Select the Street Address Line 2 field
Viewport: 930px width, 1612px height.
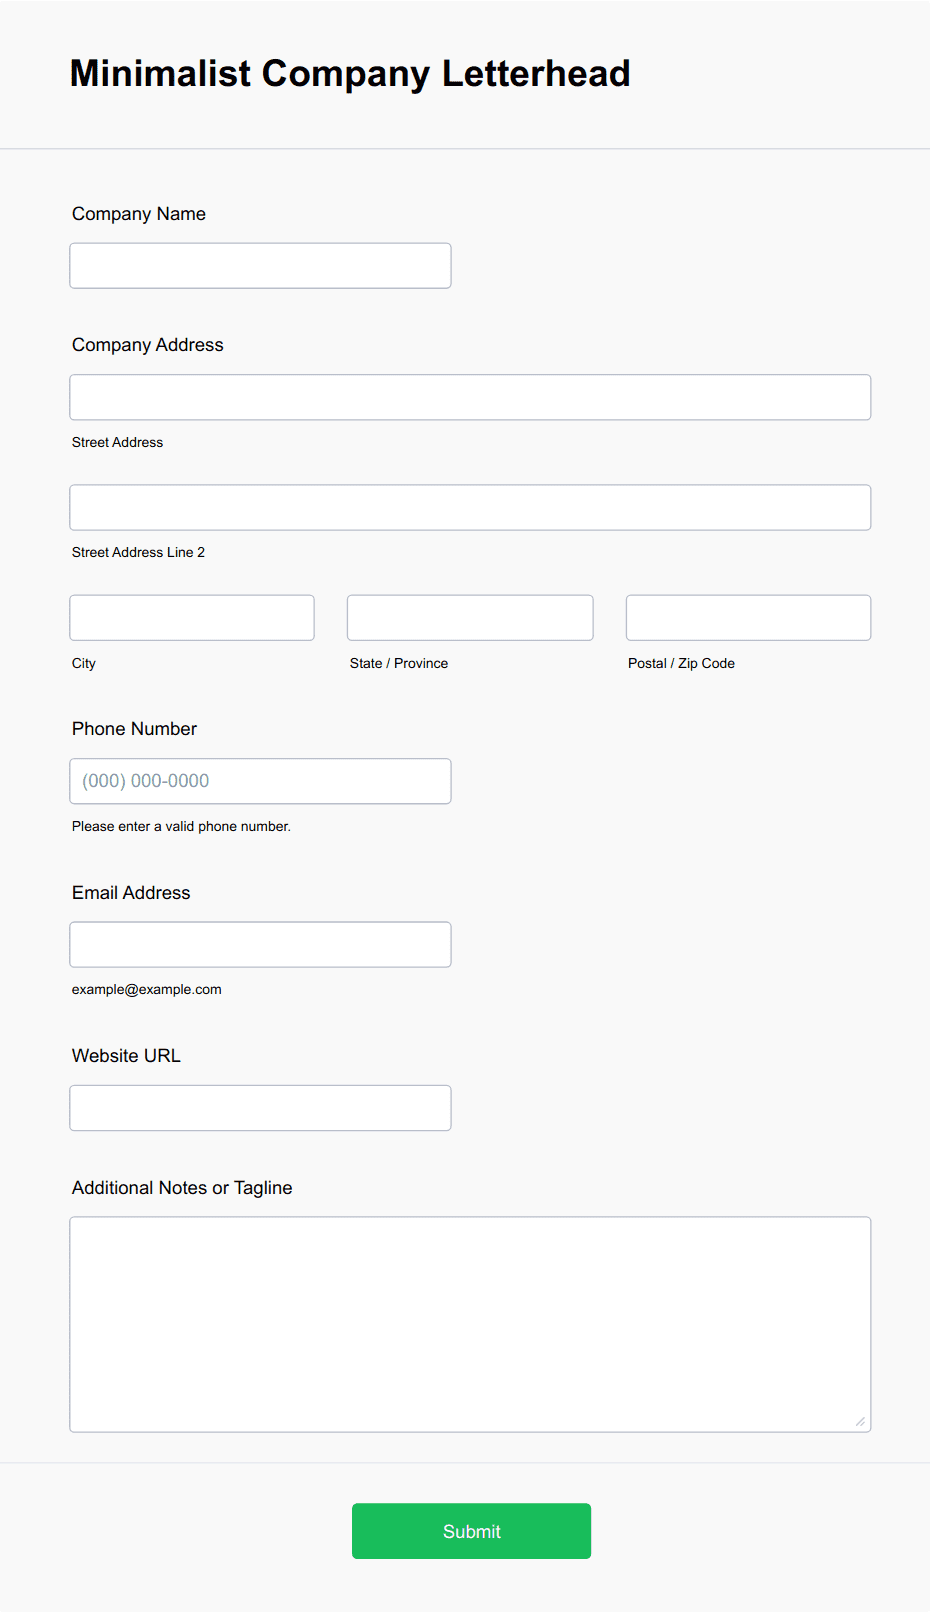click(x=470, y=508)
